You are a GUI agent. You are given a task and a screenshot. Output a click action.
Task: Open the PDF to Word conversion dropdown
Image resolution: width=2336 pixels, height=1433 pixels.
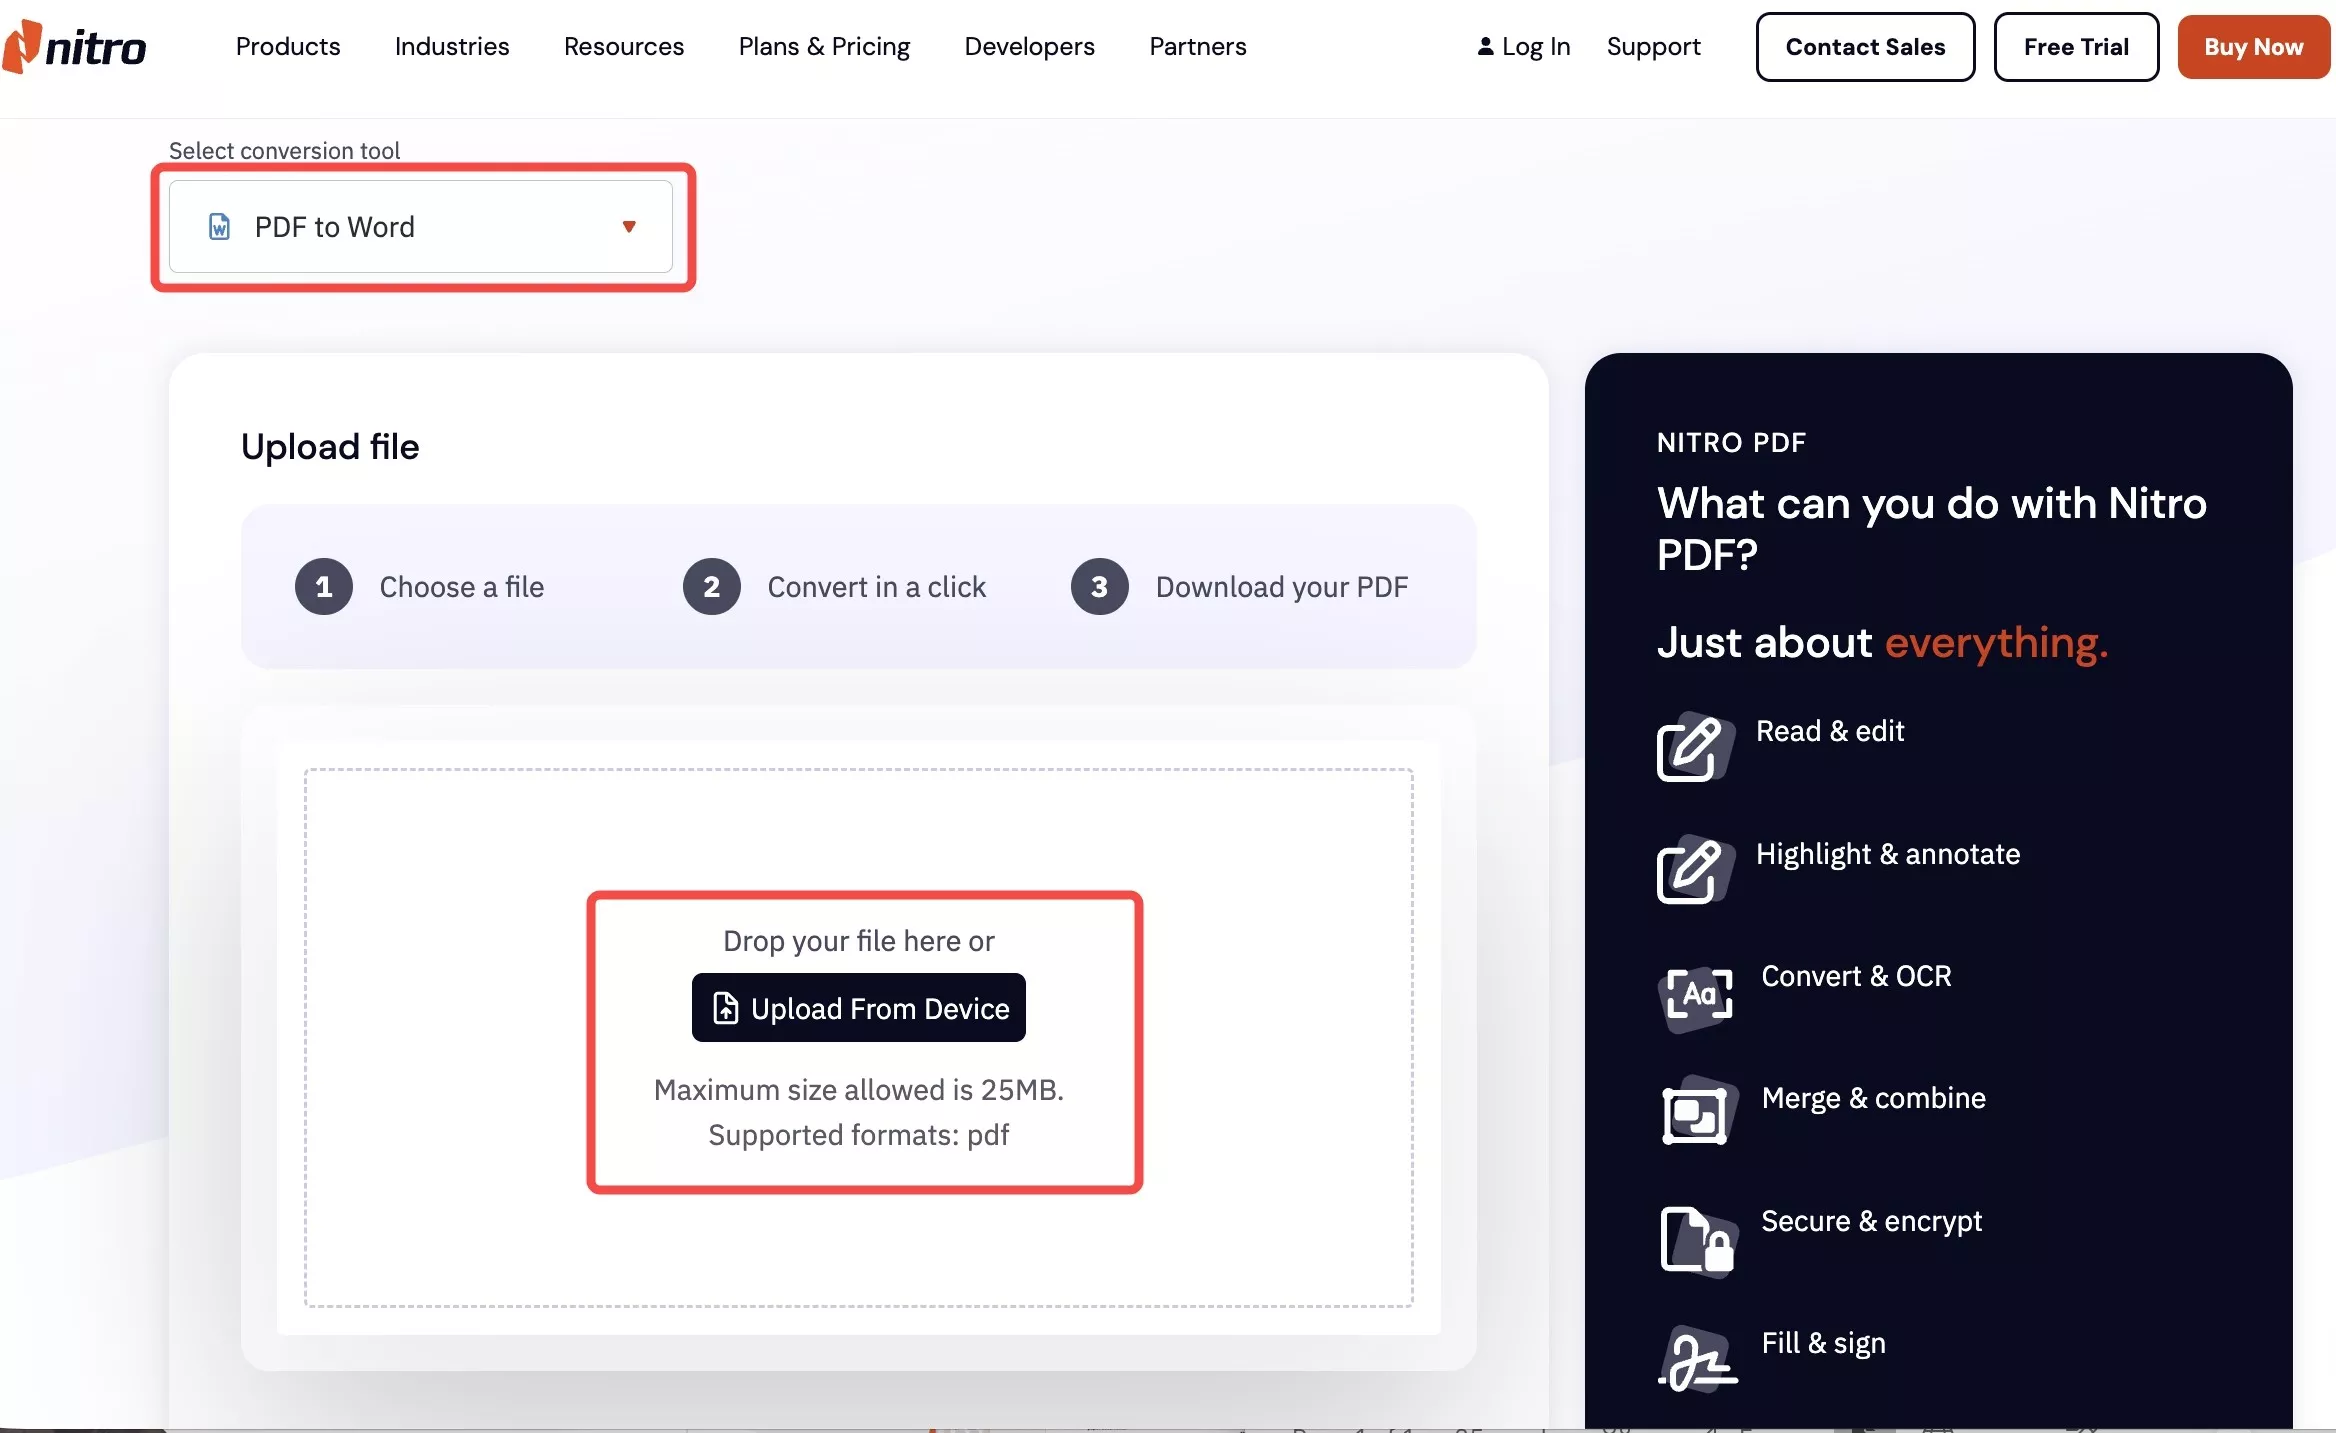tap(421, 227)
